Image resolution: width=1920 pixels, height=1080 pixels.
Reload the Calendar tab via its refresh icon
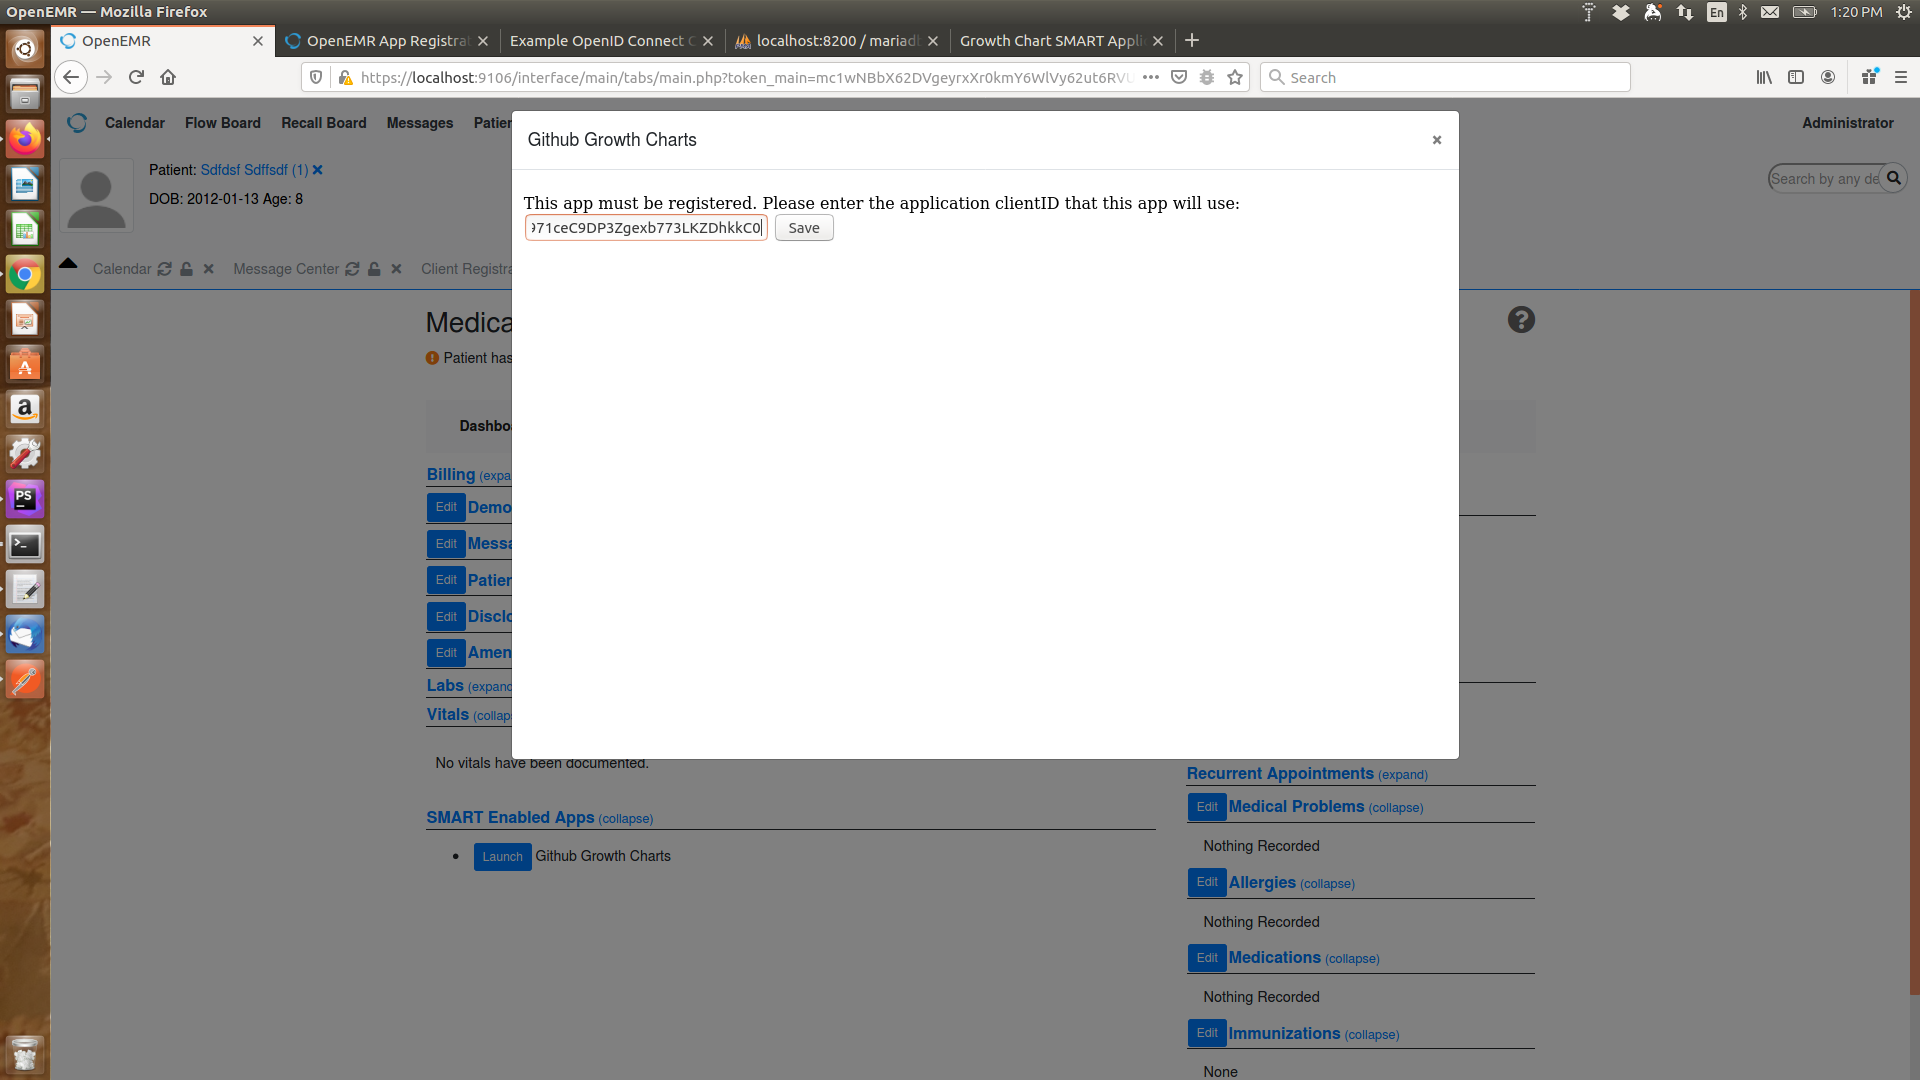[x=163, y=268]
